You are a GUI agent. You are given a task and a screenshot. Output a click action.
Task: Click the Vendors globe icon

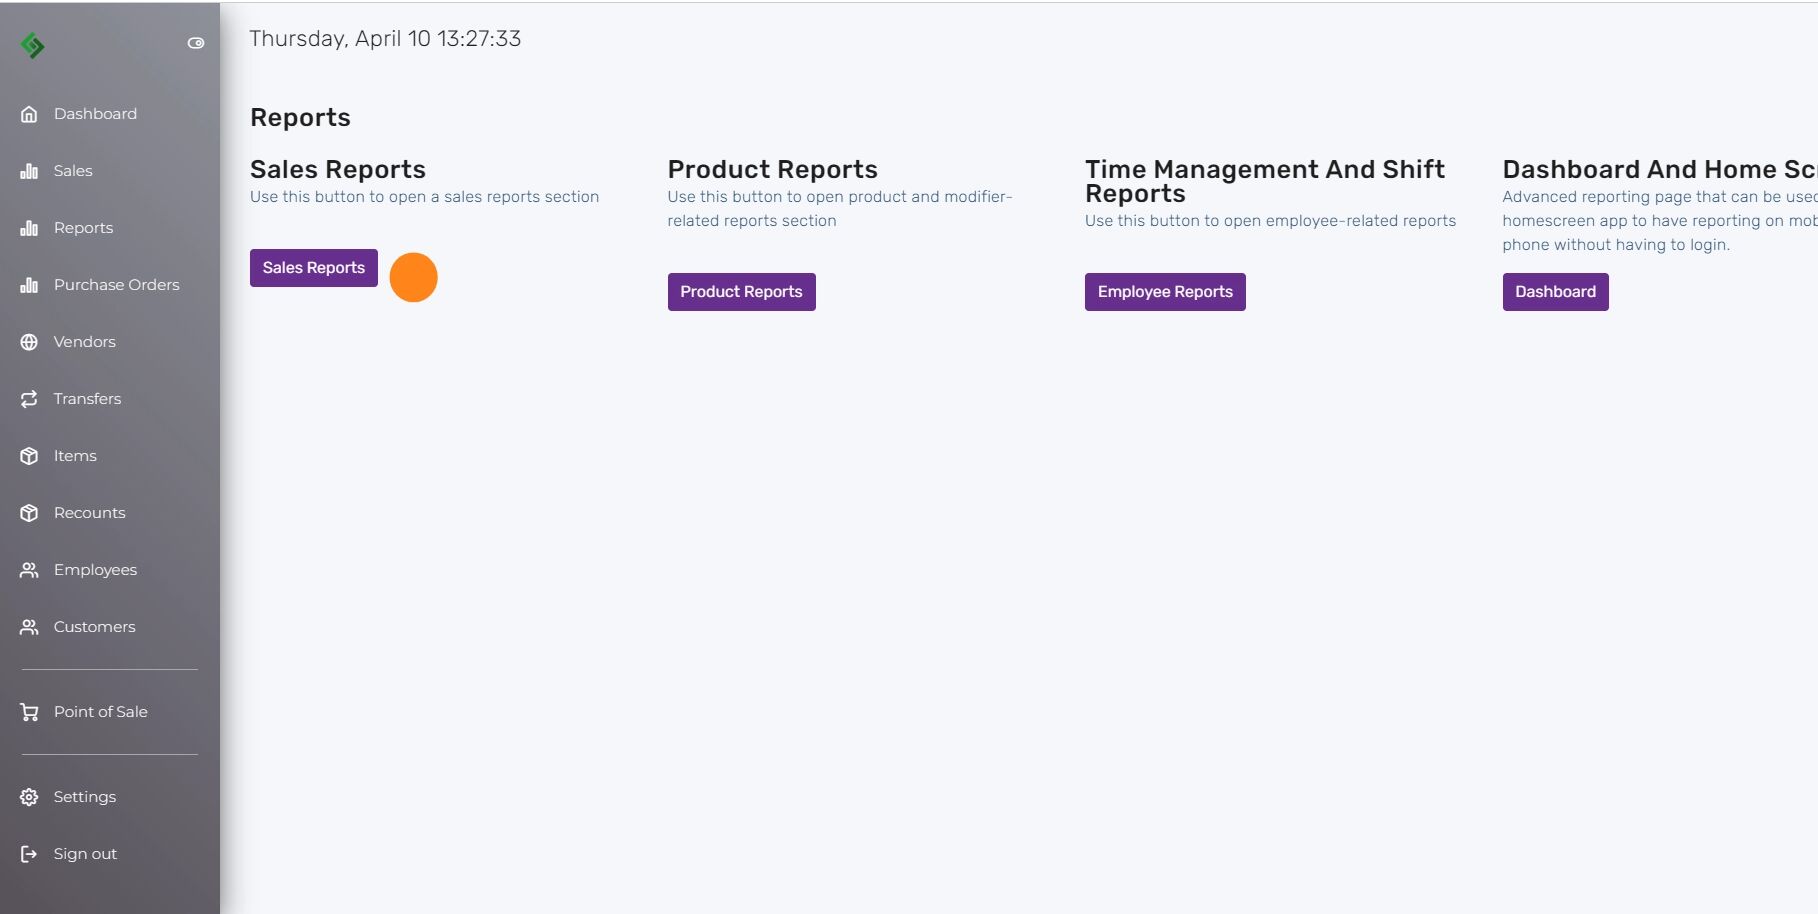point(29,342)
